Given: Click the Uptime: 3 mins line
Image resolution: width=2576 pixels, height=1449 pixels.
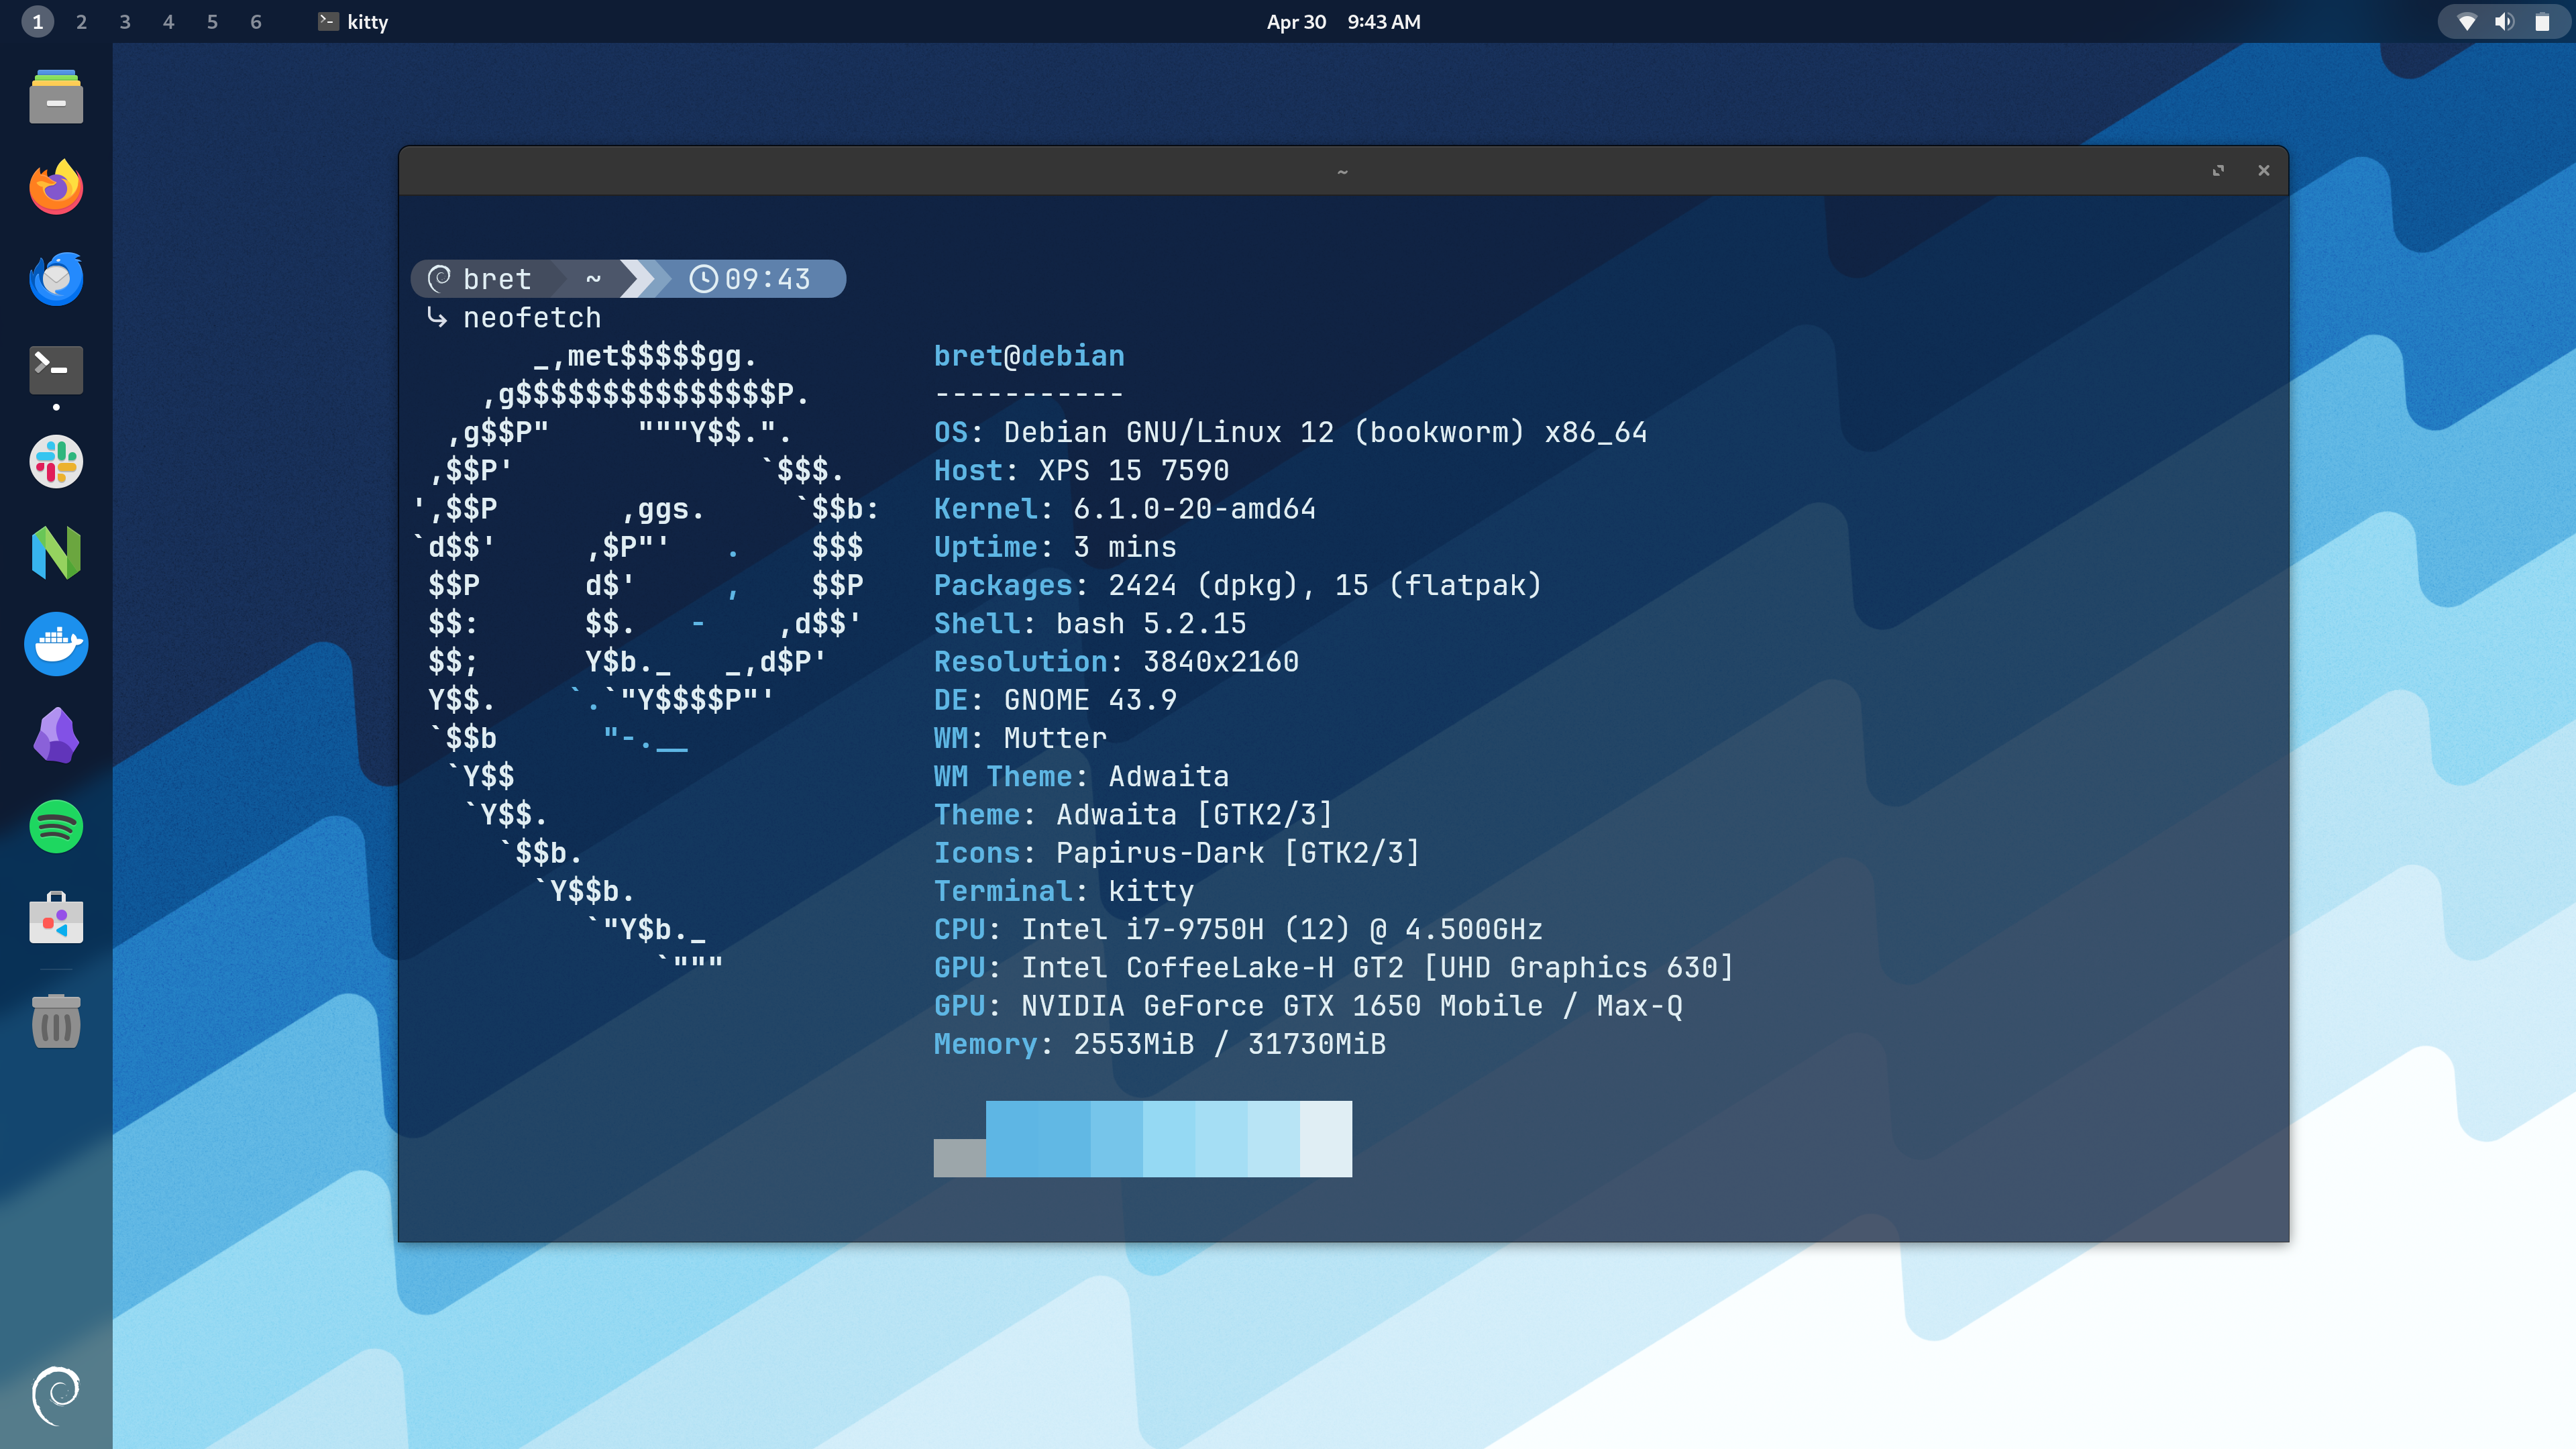Looking at the screenshot, I should (1055, 547).
